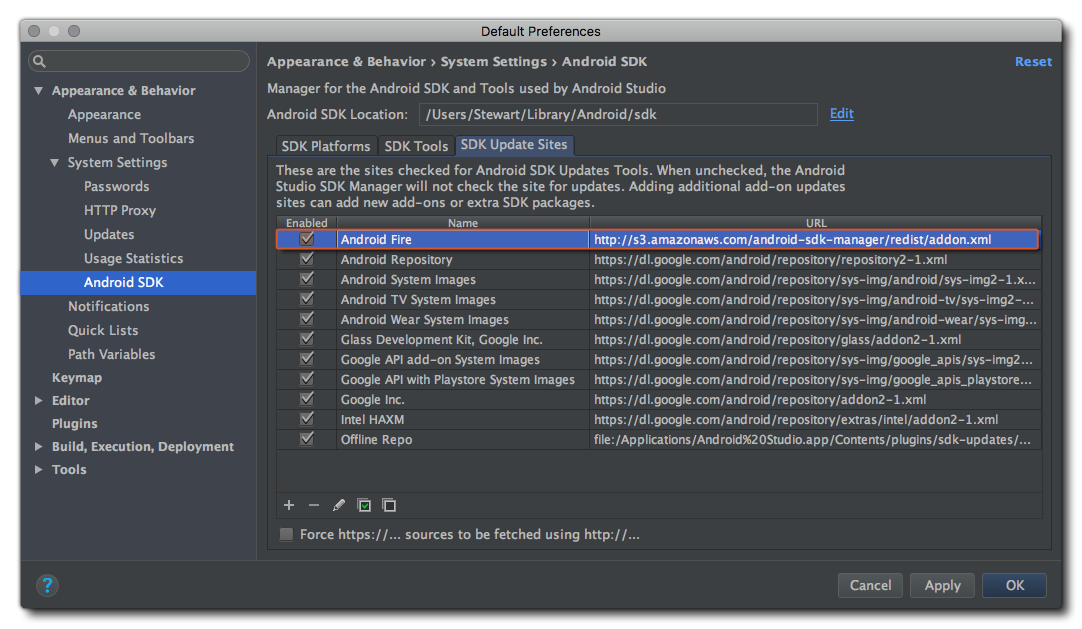Viewport: 1082px width, 629px height.
Task: Click the deselect all sites icon
Action: click(x=389, y=505)
